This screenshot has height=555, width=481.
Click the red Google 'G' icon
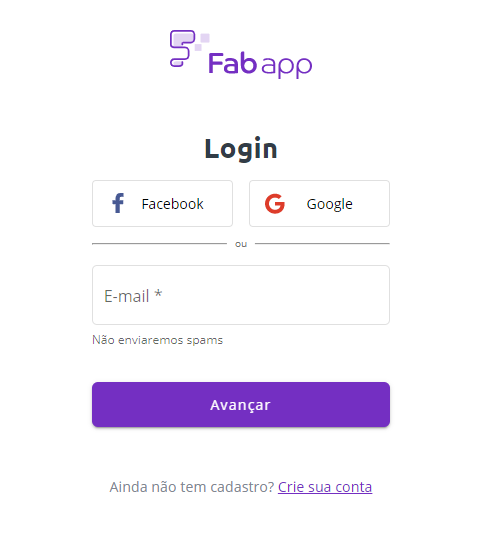coord(275,204)
